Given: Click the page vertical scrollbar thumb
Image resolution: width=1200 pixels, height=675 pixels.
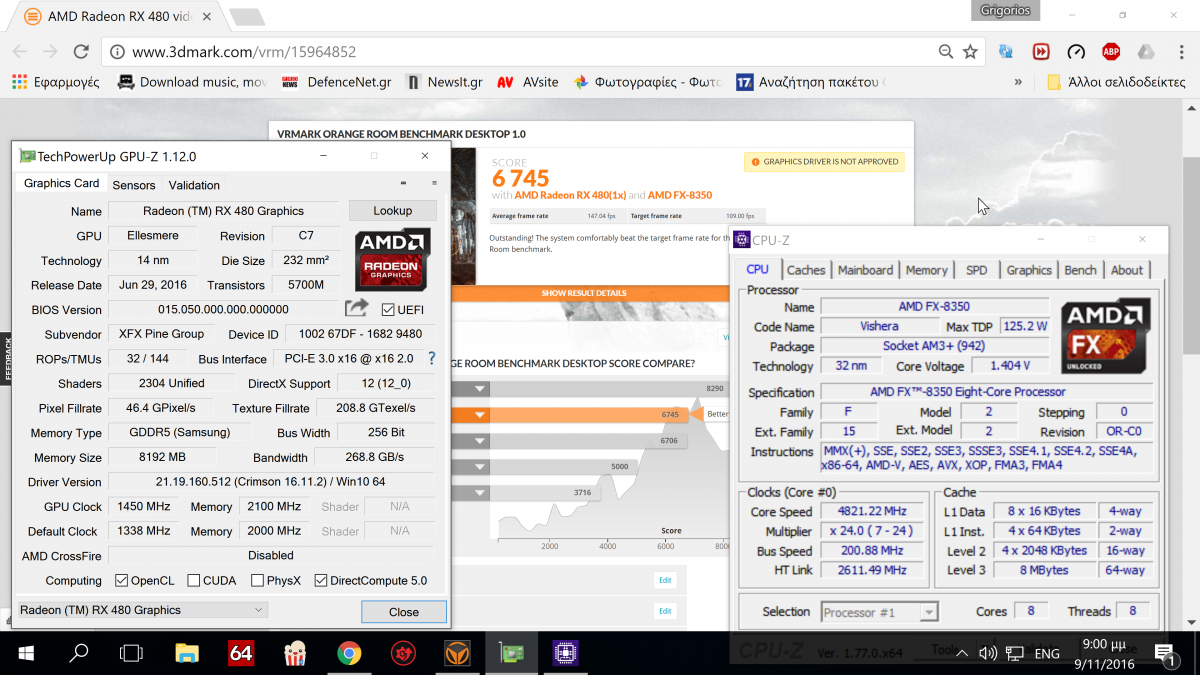Looking at the screenshot, I should coord(1191,255).
